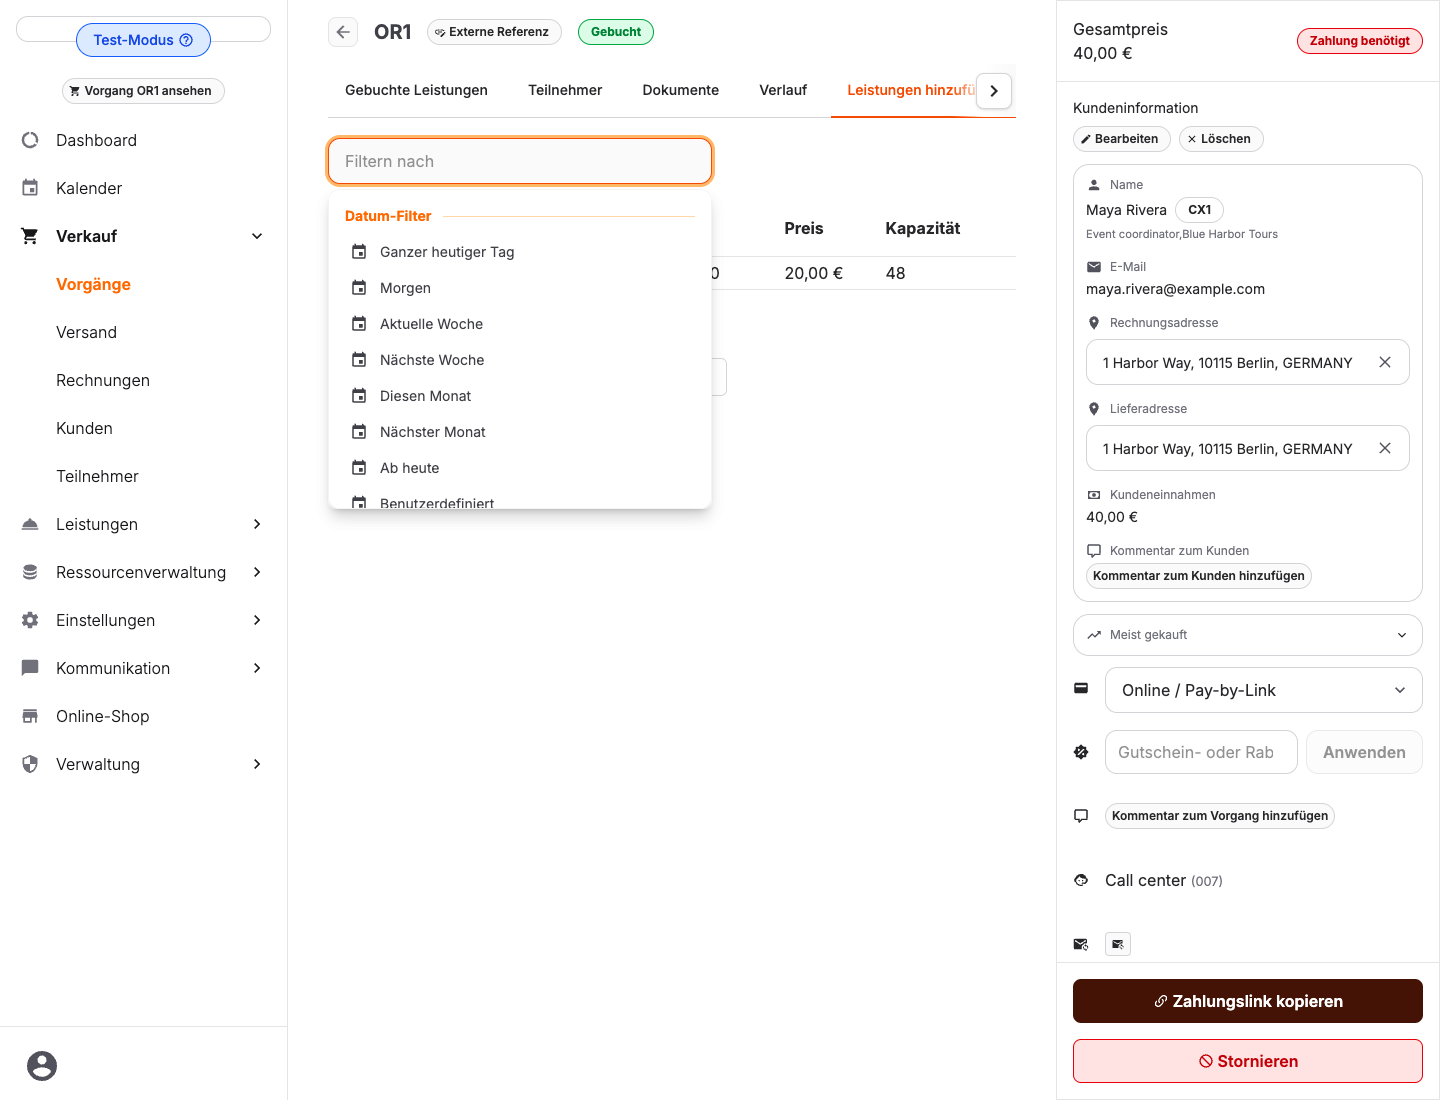This screenshot has height=1100, width=1440.
Task: Open the user account avatar icon
Action: click(x=42, y=1066)
